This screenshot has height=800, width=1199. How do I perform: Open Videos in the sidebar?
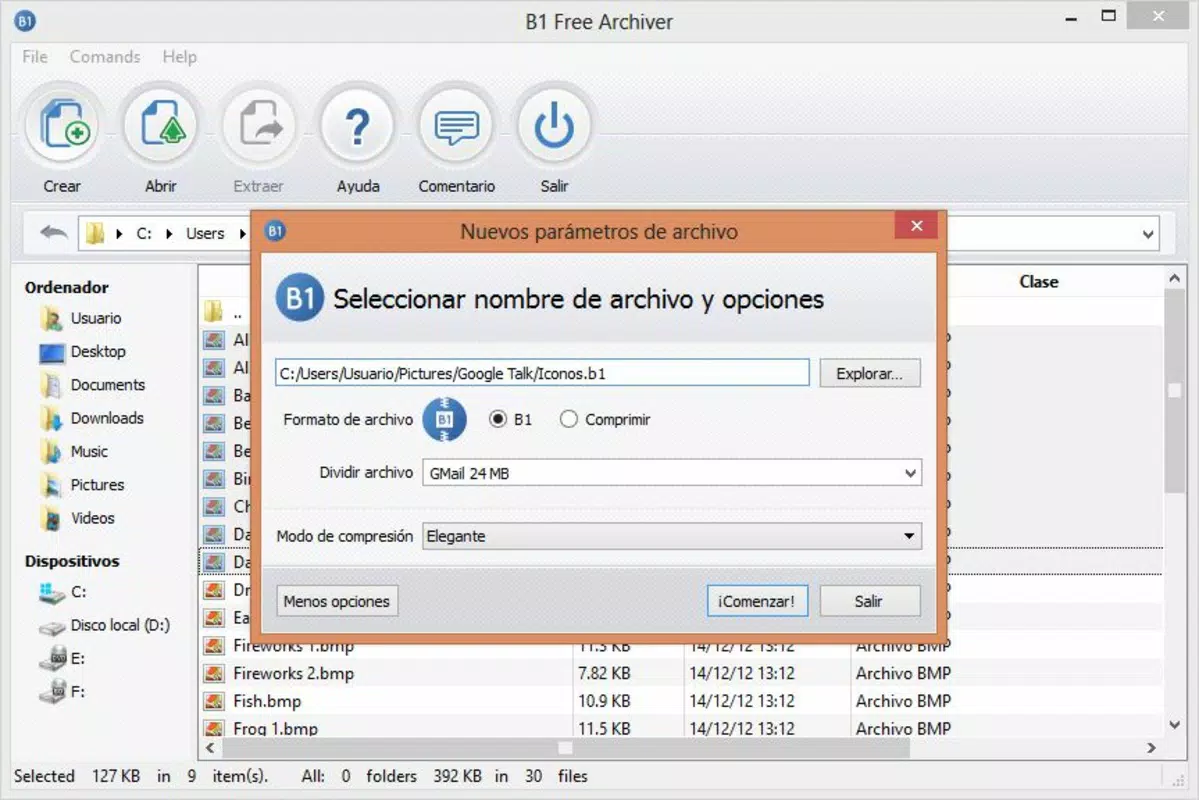coord(78,519)
